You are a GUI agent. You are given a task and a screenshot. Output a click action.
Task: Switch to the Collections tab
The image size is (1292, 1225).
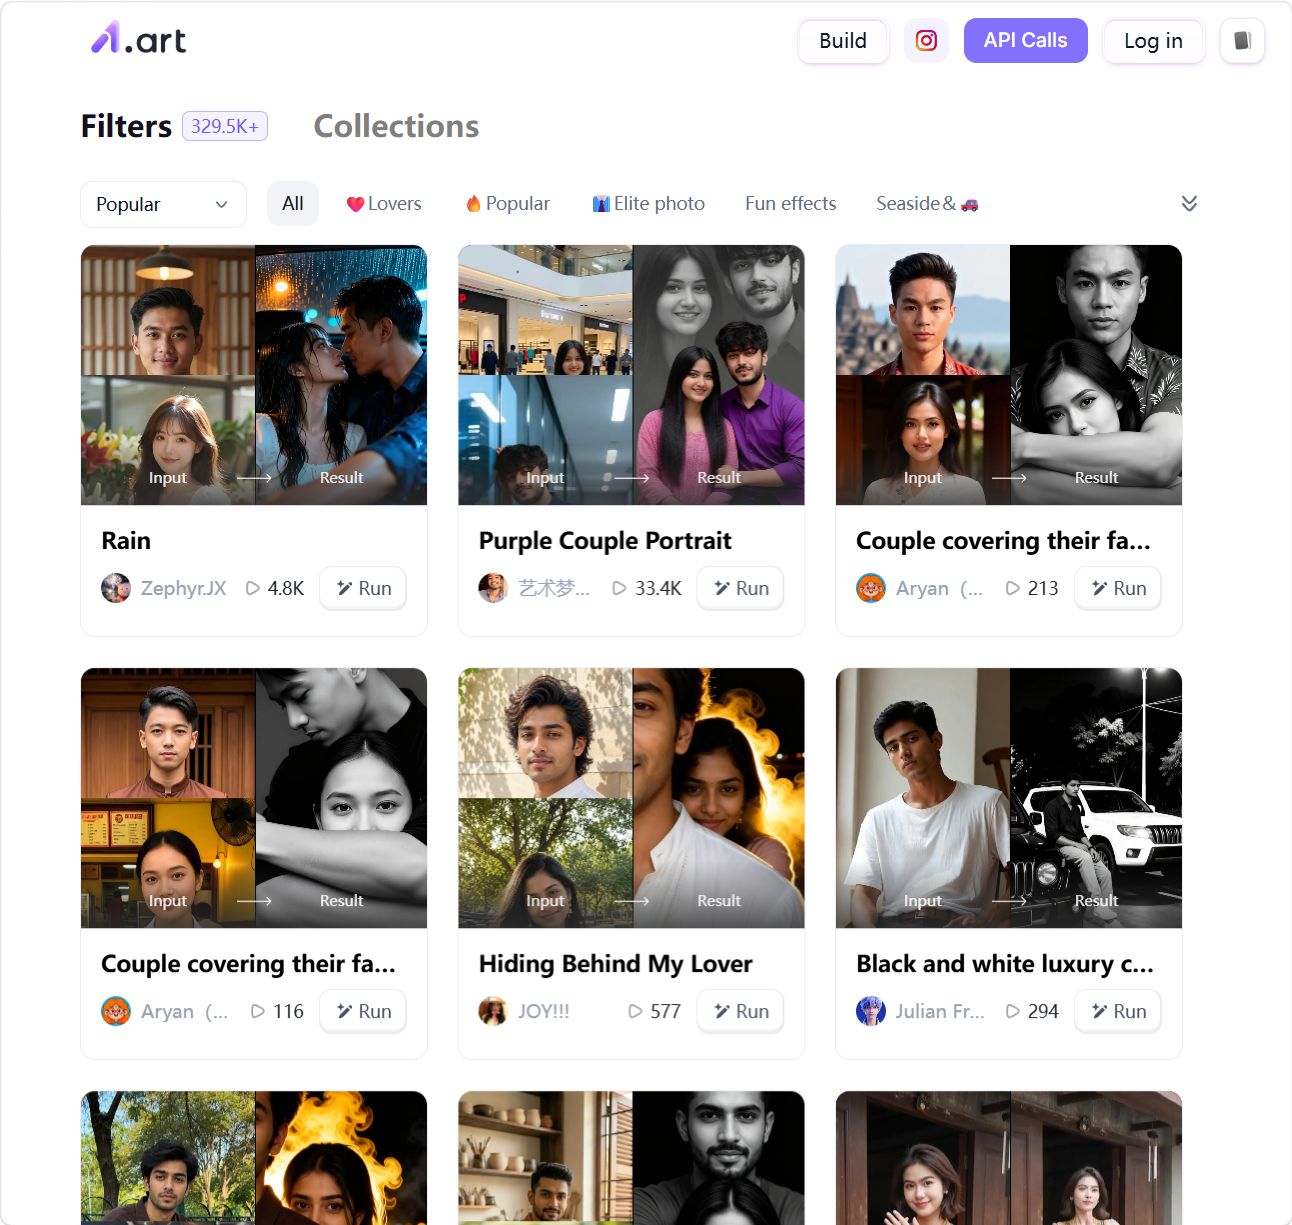(x=396, y=126)
